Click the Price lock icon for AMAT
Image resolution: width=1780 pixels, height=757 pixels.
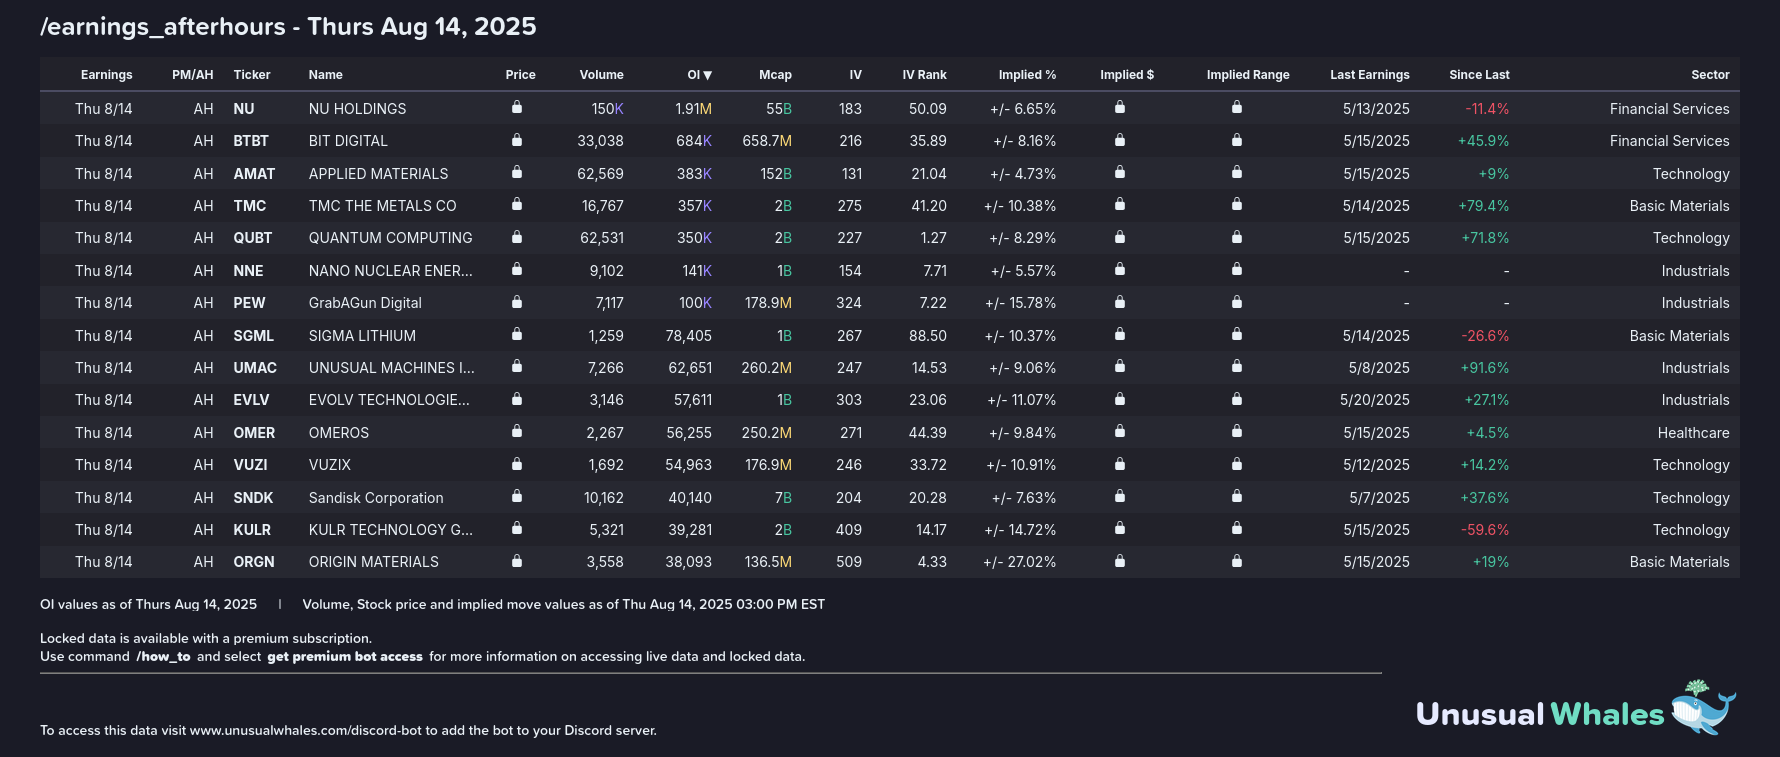(517, 172)
